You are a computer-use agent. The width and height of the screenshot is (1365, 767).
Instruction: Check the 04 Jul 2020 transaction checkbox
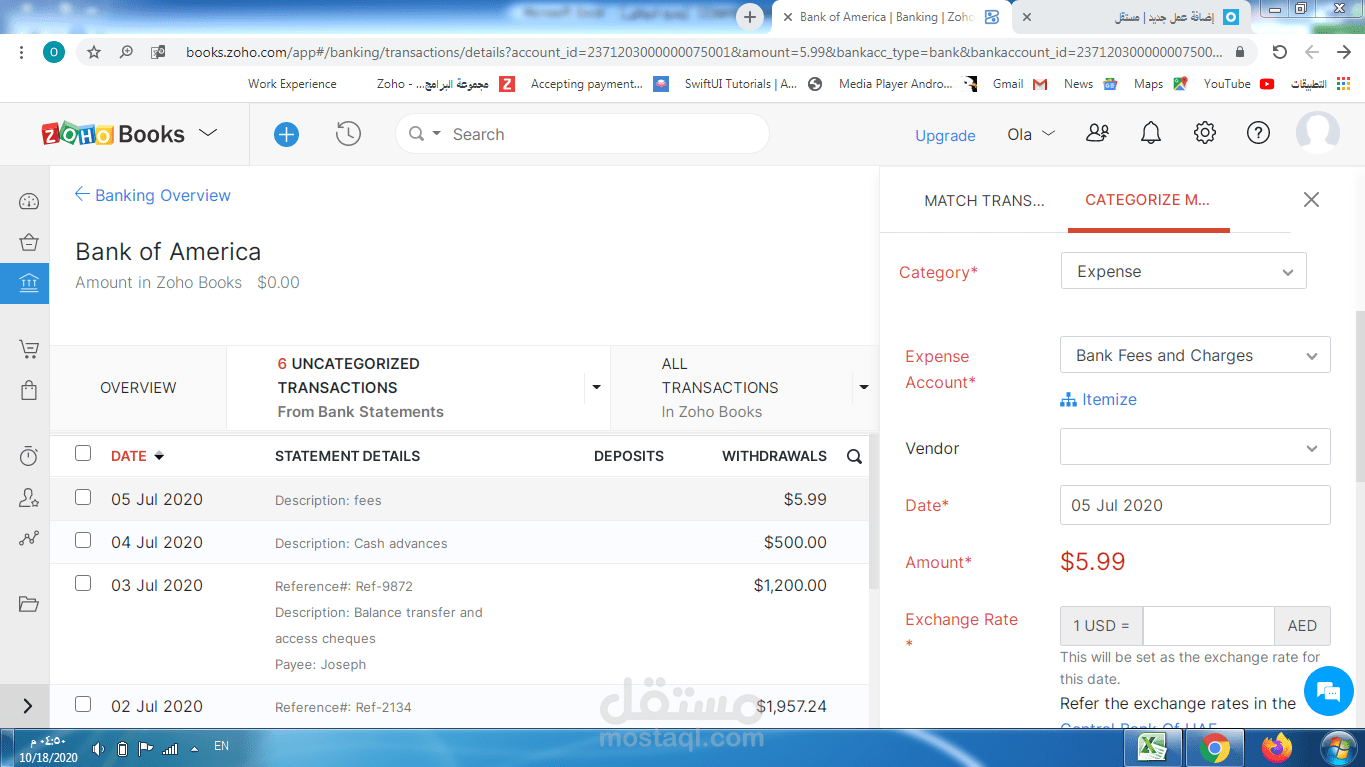(83, 540)
